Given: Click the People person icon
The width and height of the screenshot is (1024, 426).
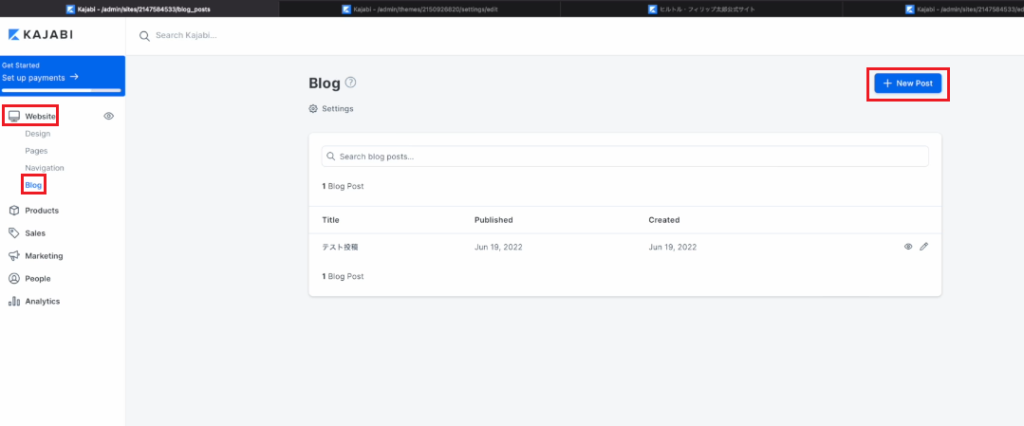Looking at the screenshot, I should [x=14, y=279].
